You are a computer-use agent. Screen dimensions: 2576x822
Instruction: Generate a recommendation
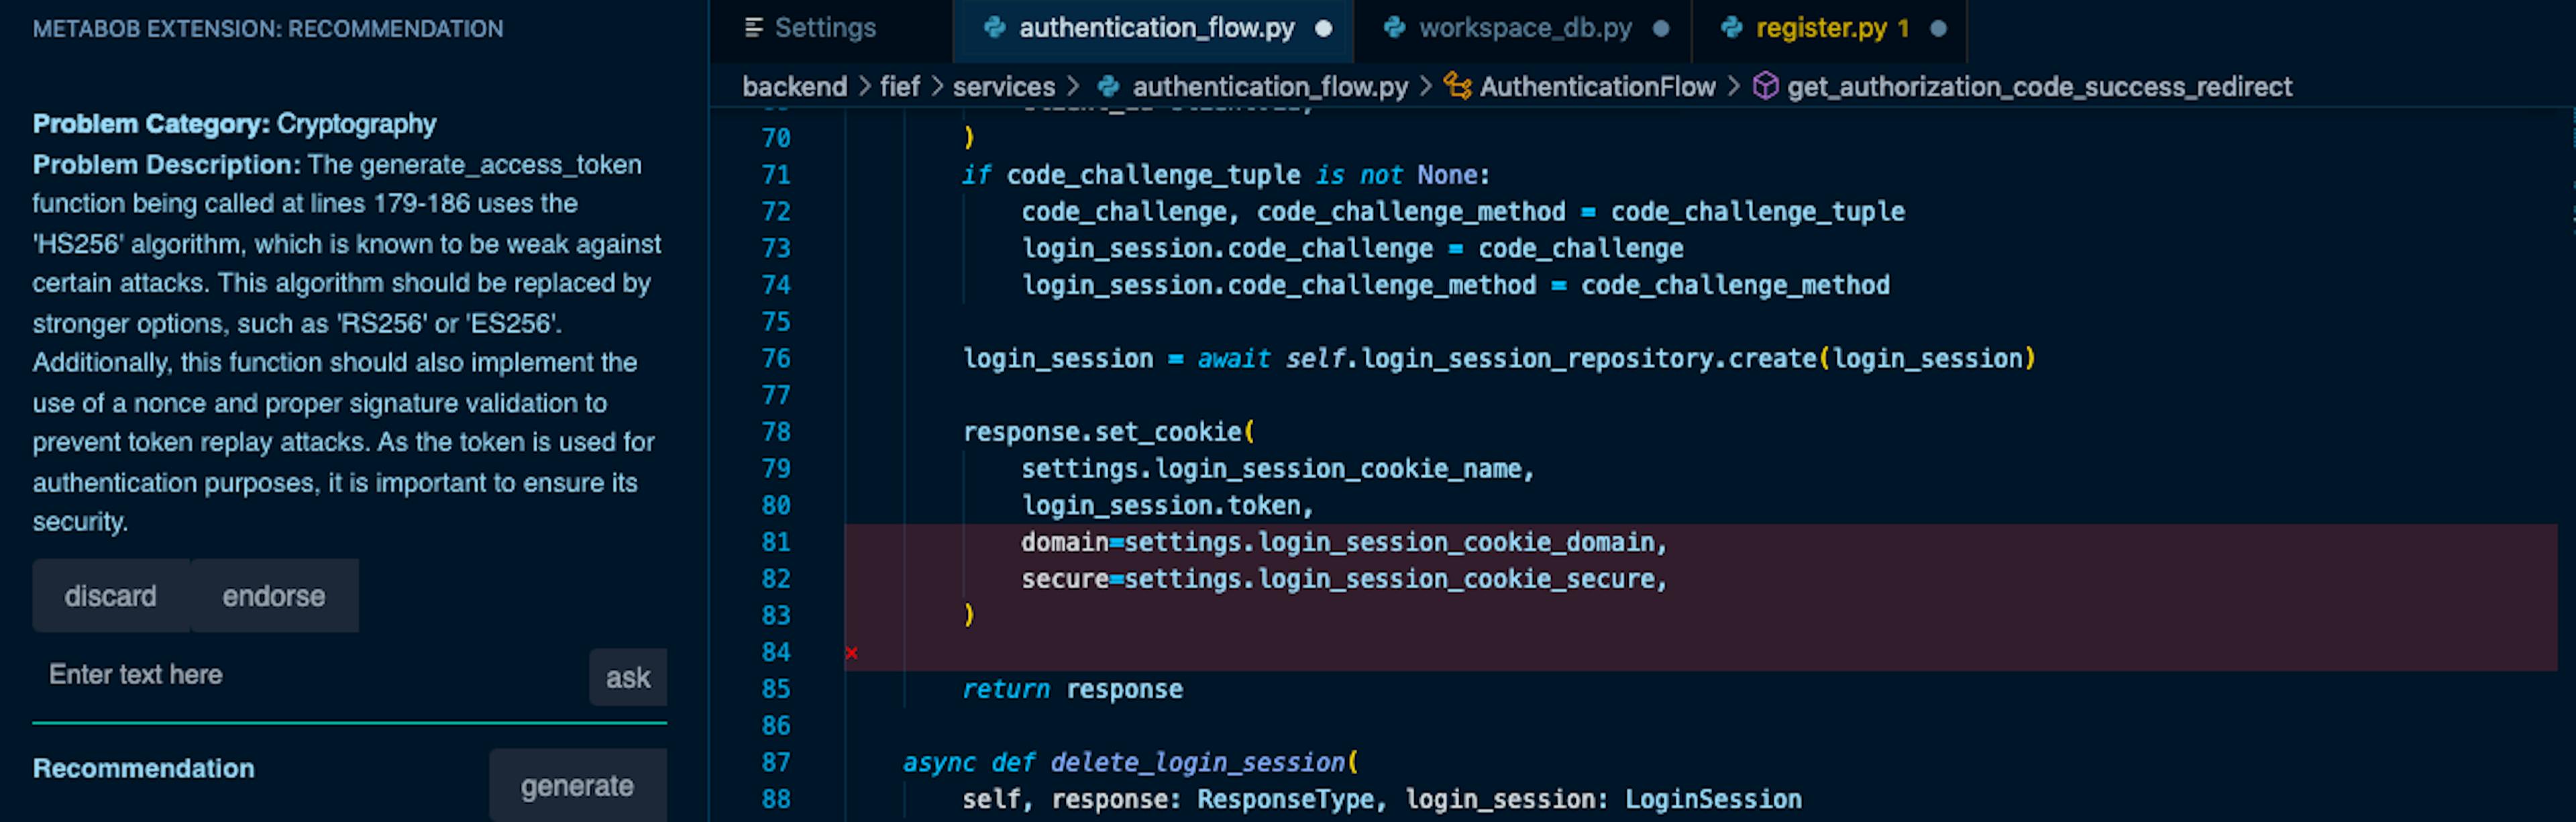pyautogui.click(x=578, y=786)
